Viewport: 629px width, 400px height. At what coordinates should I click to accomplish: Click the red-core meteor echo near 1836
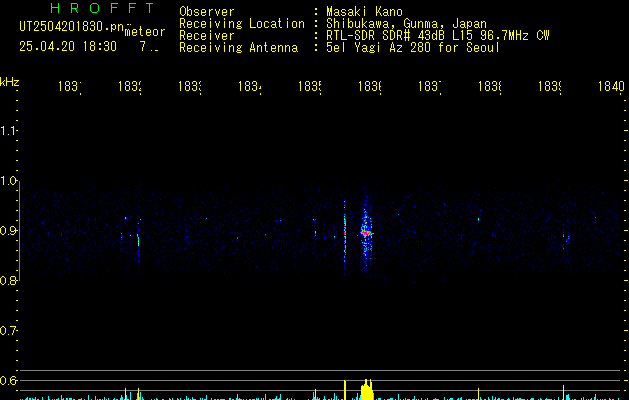point(365,232)
